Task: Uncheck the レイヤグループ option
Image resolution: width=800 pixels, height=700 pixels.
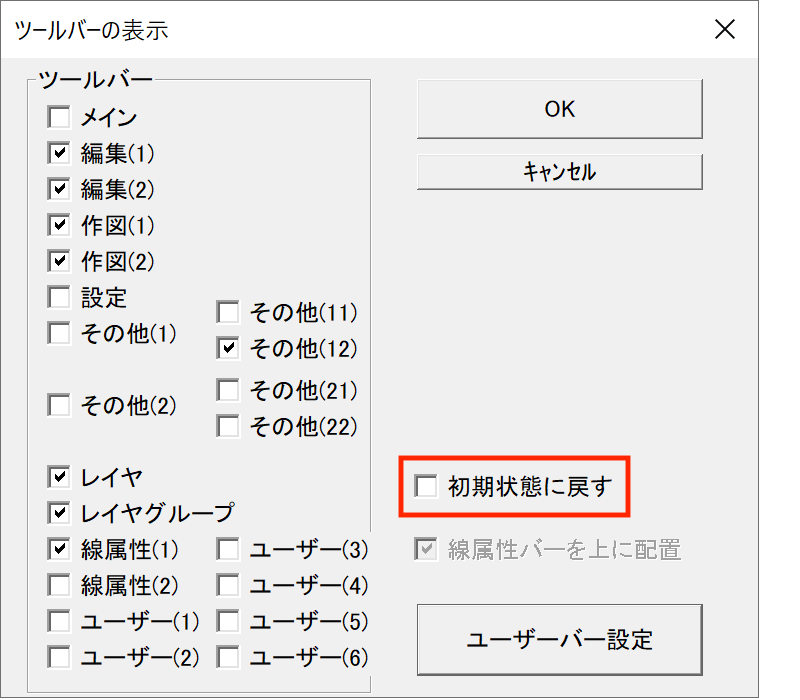Action: [58, 513]
